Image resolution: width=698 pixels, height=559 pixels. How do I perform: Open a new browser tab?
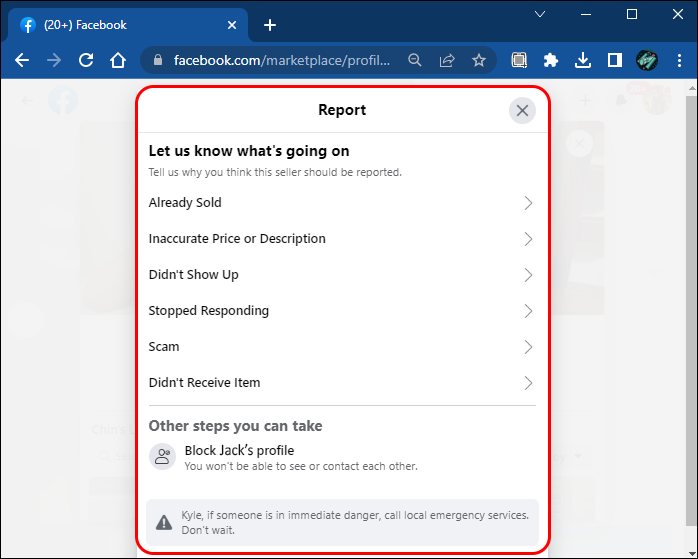pyautogui.click(x=269, y=25)
